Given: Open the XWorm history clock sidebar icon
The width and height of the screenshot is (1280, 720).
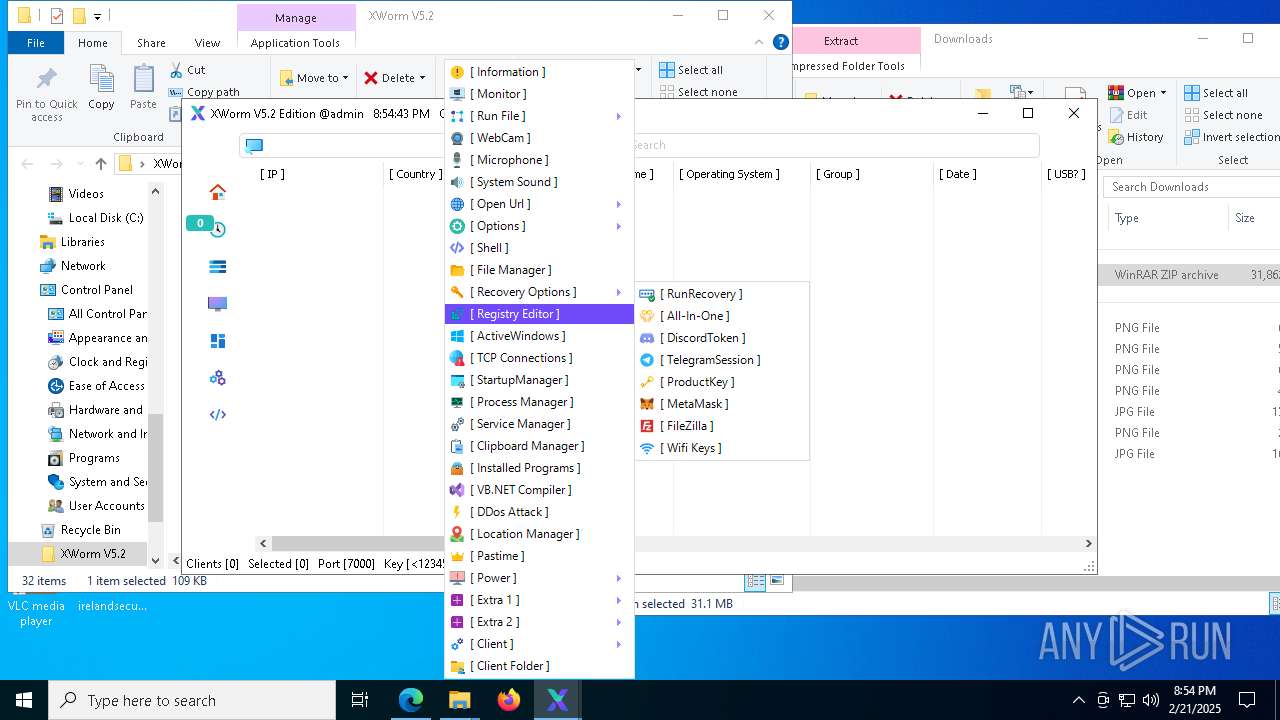Looking at the screenshot, I should click(217, 230).
